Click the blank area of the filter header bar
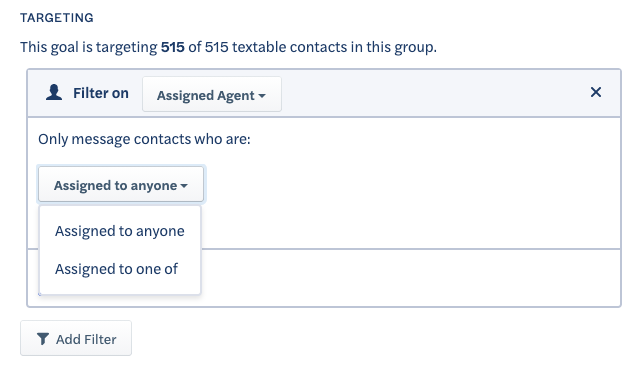This screenshot has height=372, width=640. pyautogui.click(x=433, y=93)
